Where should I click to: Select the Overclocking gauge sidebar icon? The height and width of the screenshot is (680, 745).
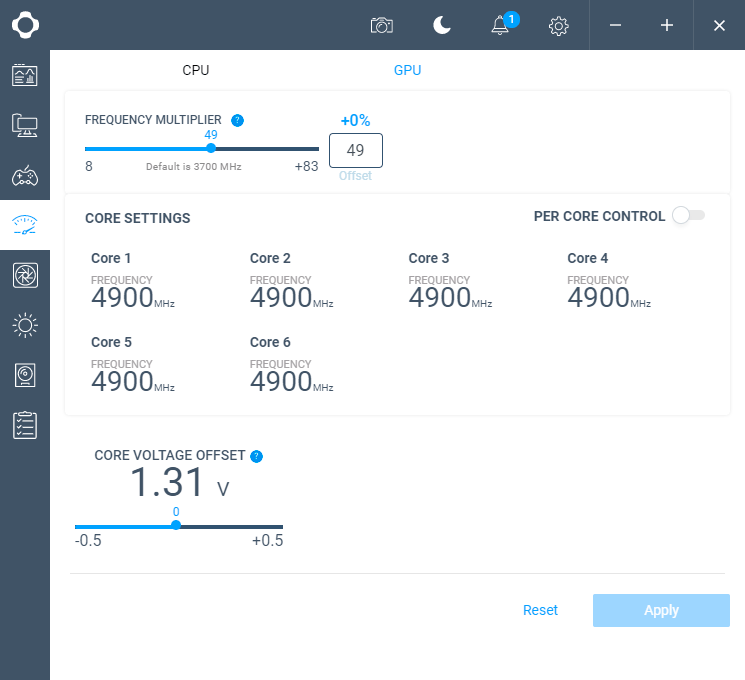(24, 225)
